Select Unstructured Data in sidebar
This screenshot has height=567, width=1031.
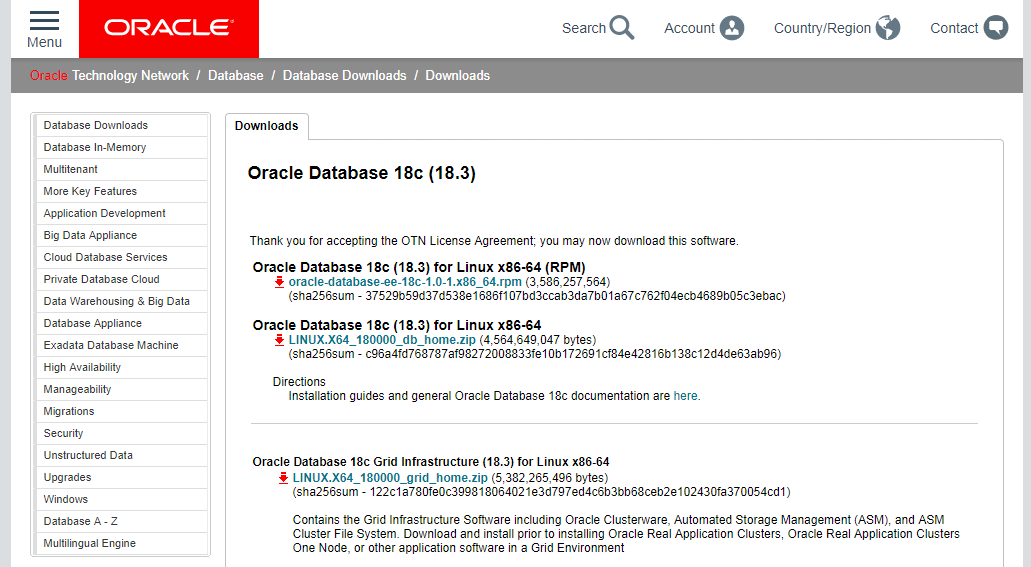(x=121, y=455)
